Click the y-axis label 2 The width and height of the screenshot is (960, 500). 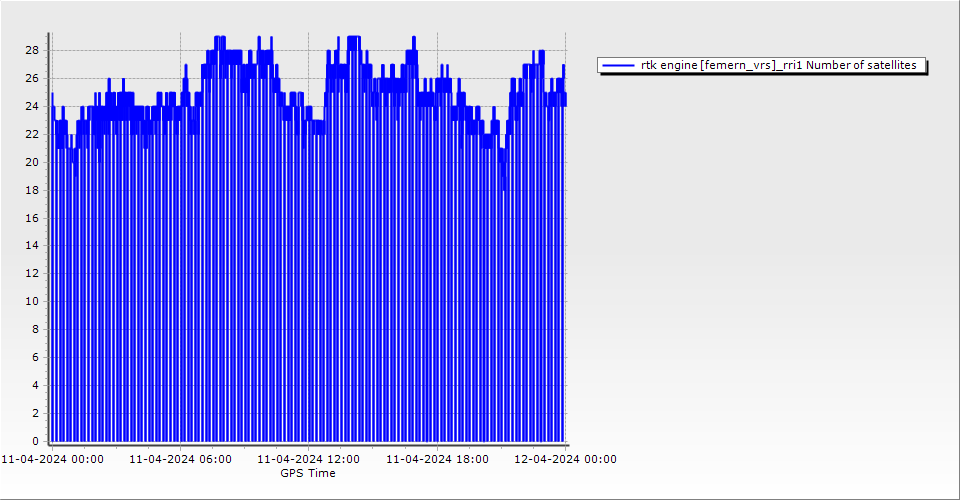tap(35, 413)
